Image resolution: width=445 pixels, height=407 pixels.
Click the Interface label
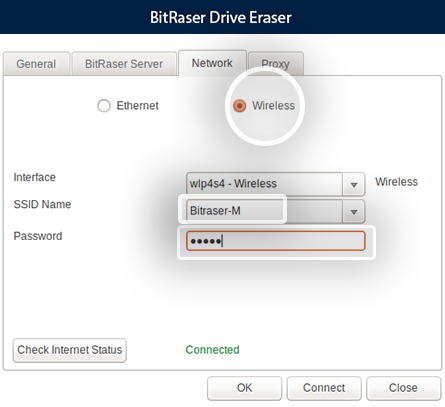(34, 177)
